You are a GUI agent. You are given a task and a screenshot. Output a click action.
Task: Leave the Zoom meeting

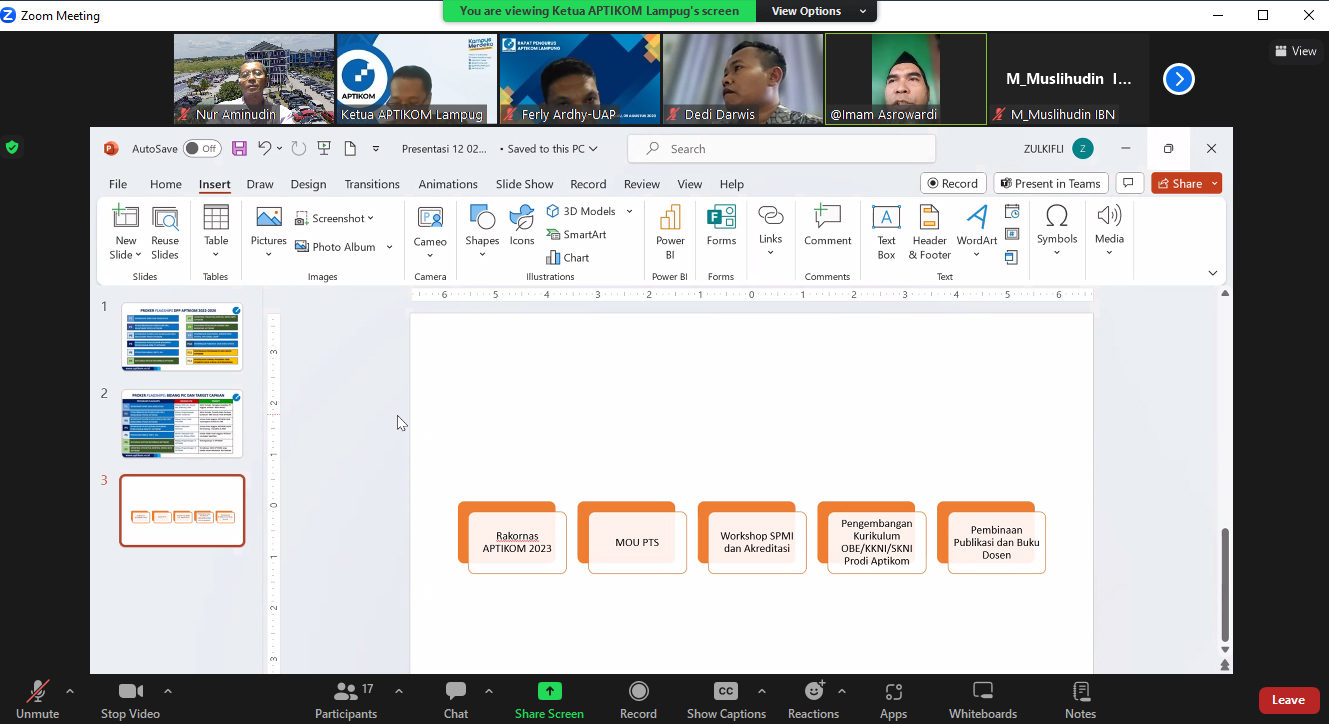(x=1288, y=700)
